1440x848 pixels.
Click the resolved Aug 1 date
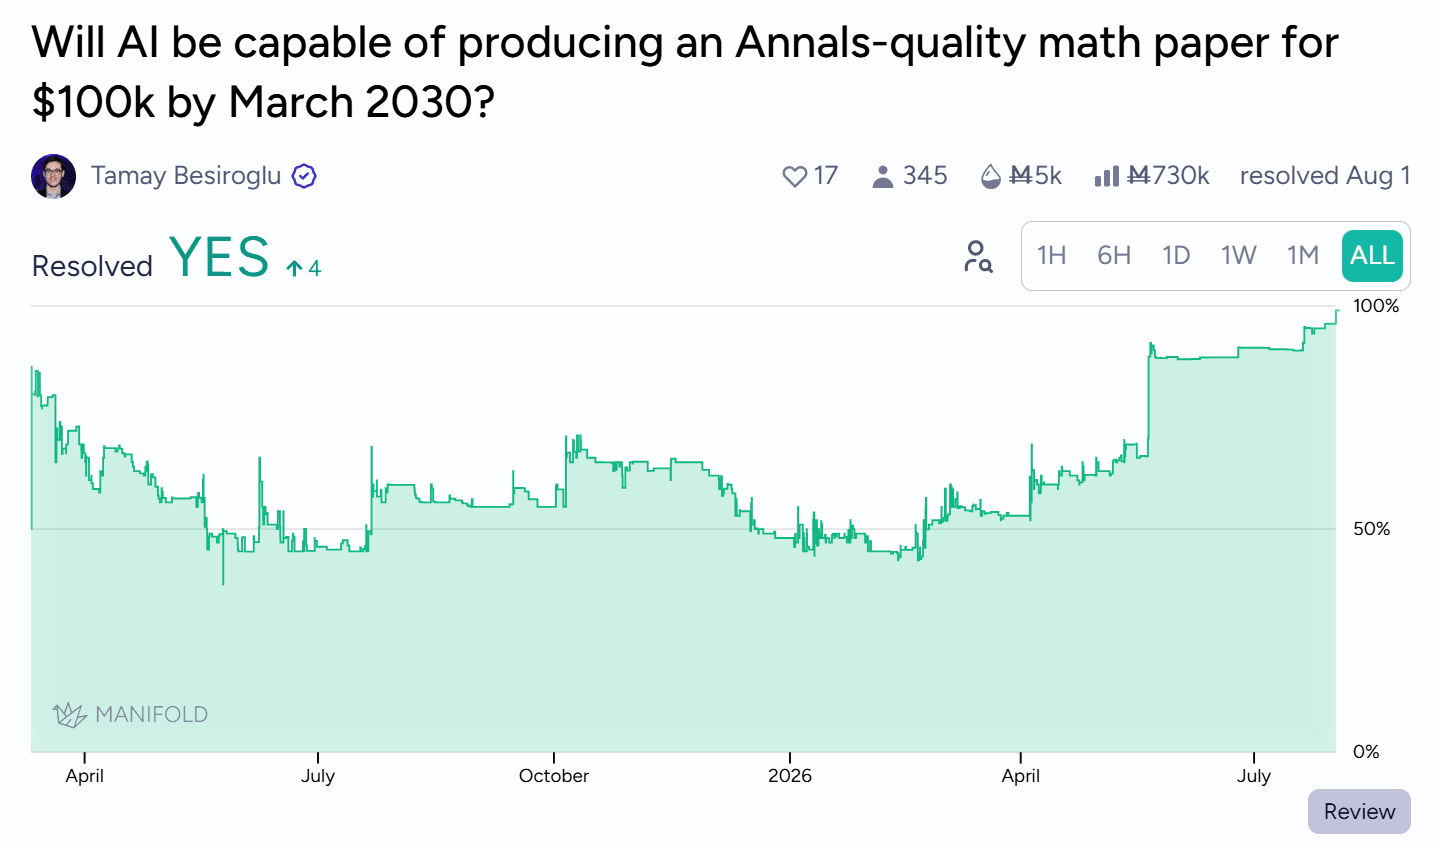[1325, 176]
